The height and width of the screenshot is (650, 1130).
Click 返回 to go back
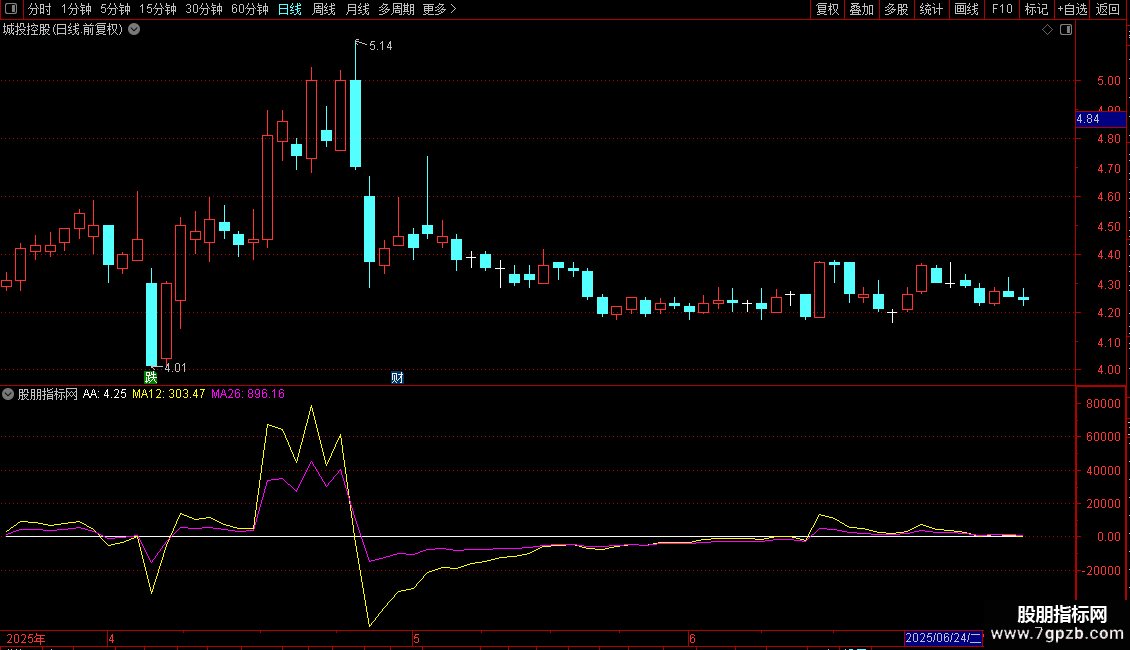coord(1108,9)
